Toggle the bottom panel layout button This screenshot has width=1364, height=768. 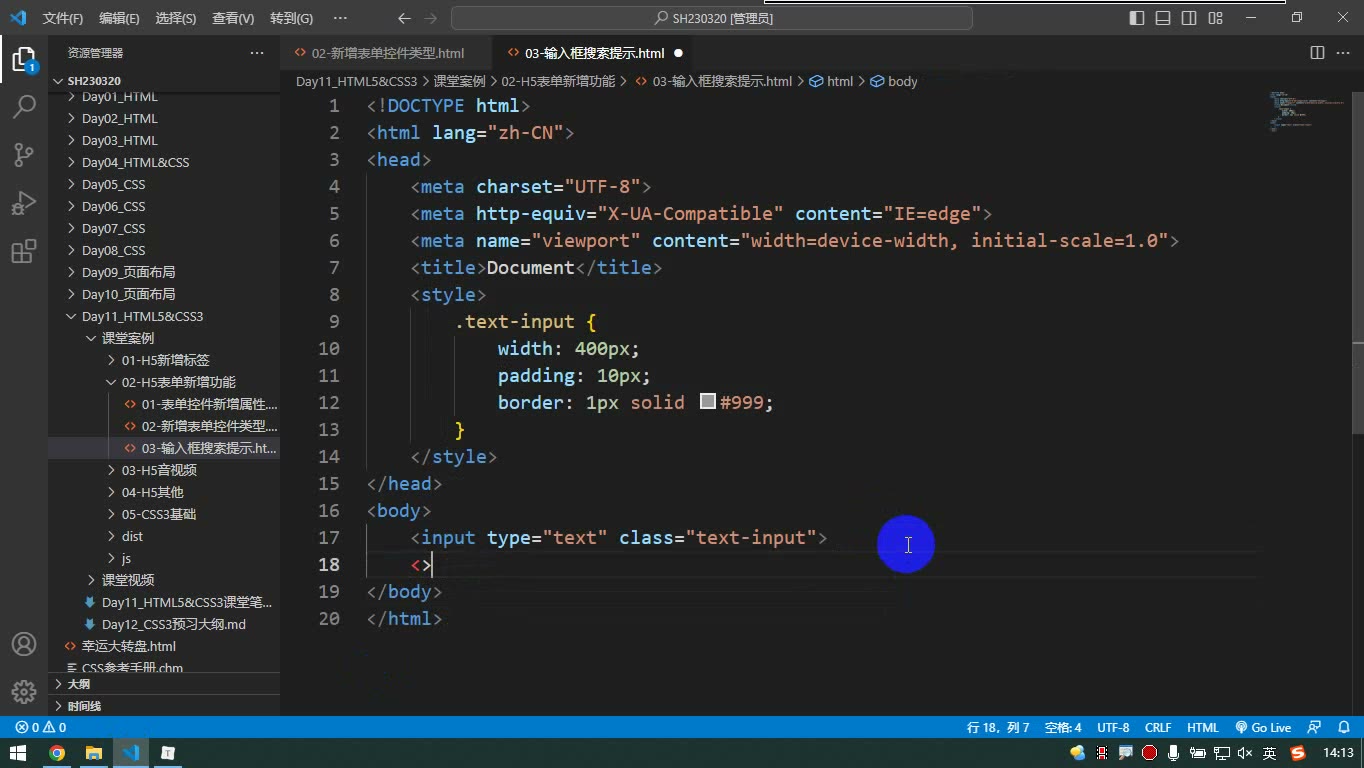pyautogui.click(x=1163, y=18)
